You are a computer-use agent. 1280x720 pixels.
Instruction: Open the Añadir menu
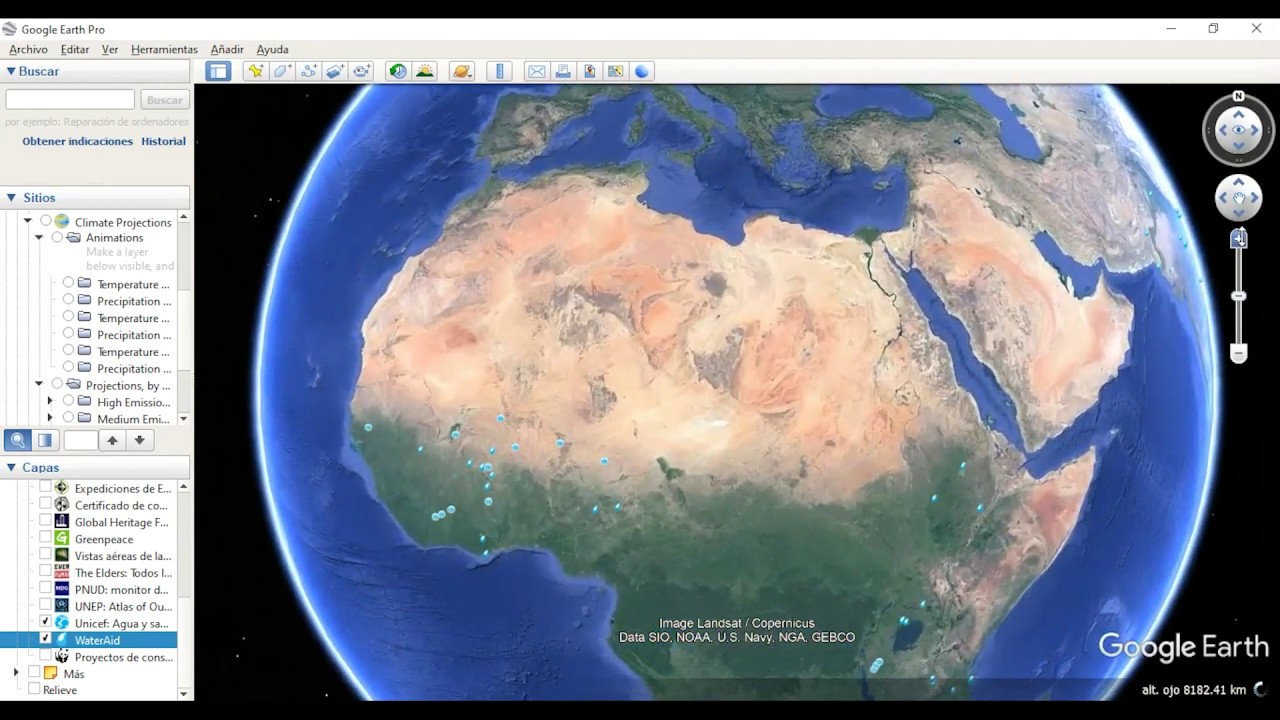tap(227, 49)
